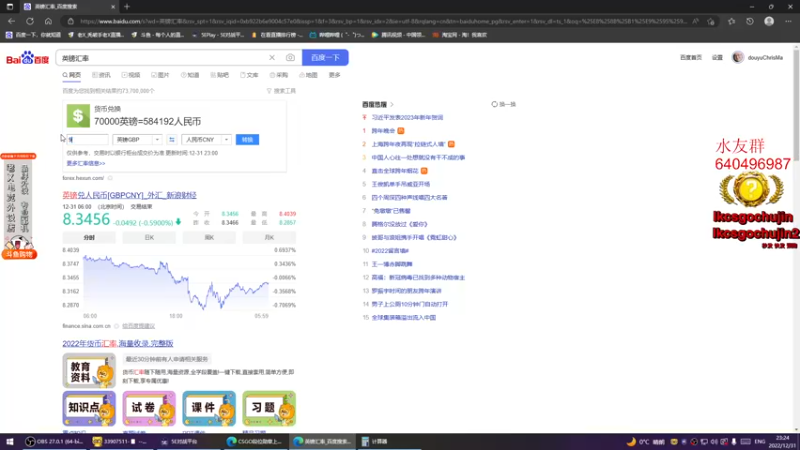Switch to the 资讯 tab
The height and width of the screenshot is (450, 800).
102,75
